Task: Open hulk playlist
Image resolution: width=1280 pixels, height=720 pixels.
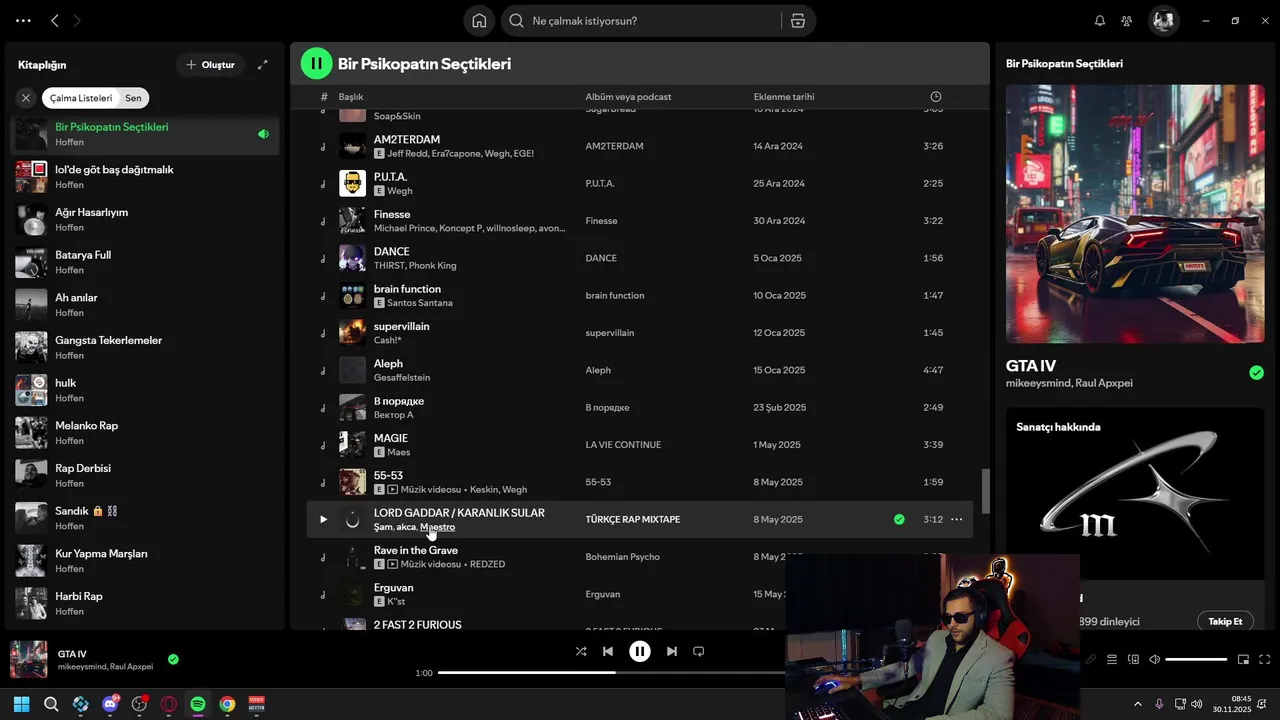Action: pyautogui.click(x=145, y=390)
